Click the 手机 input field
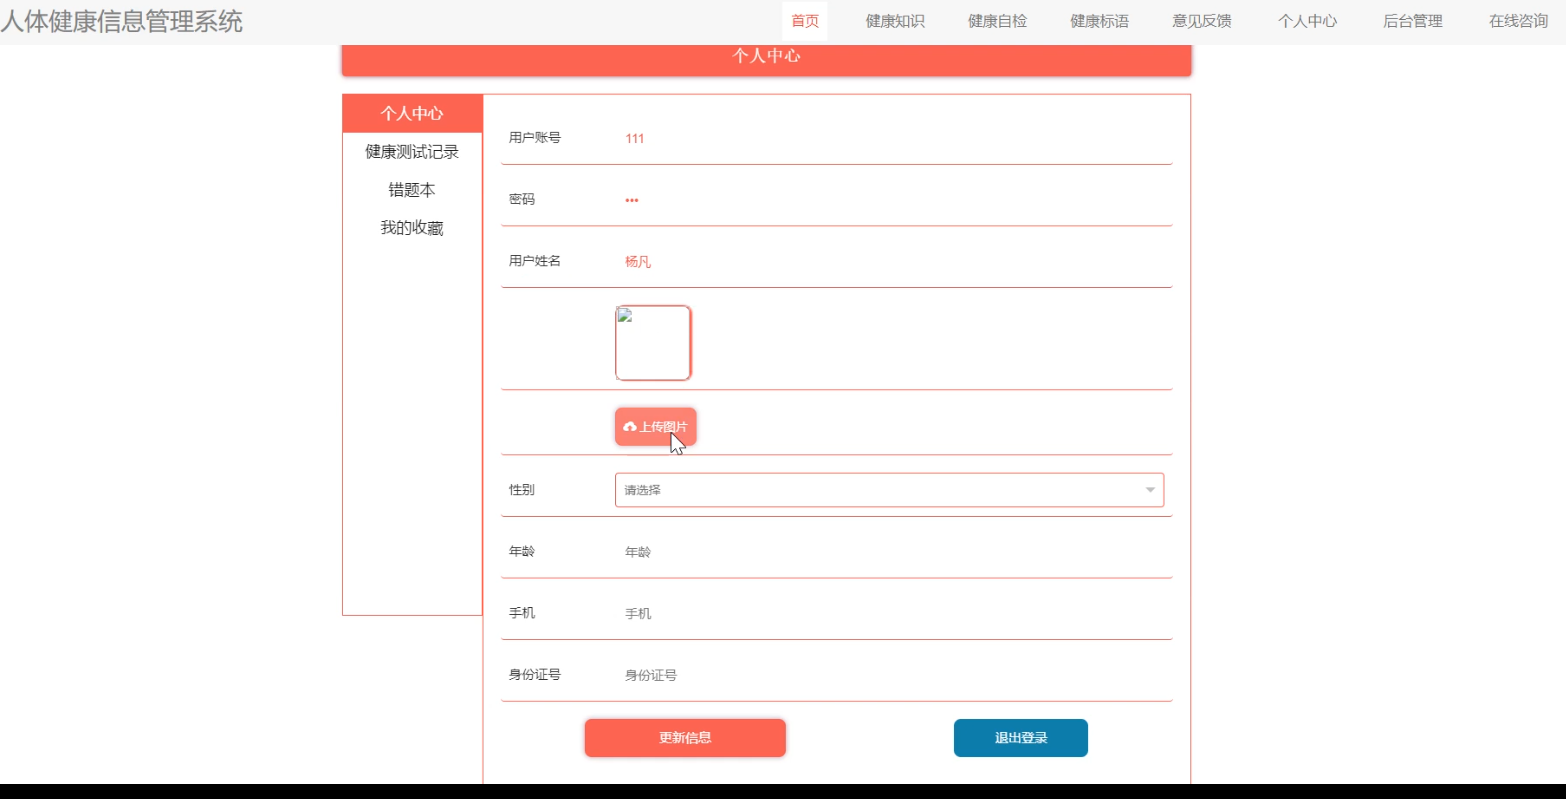 [x=890, y=614]
